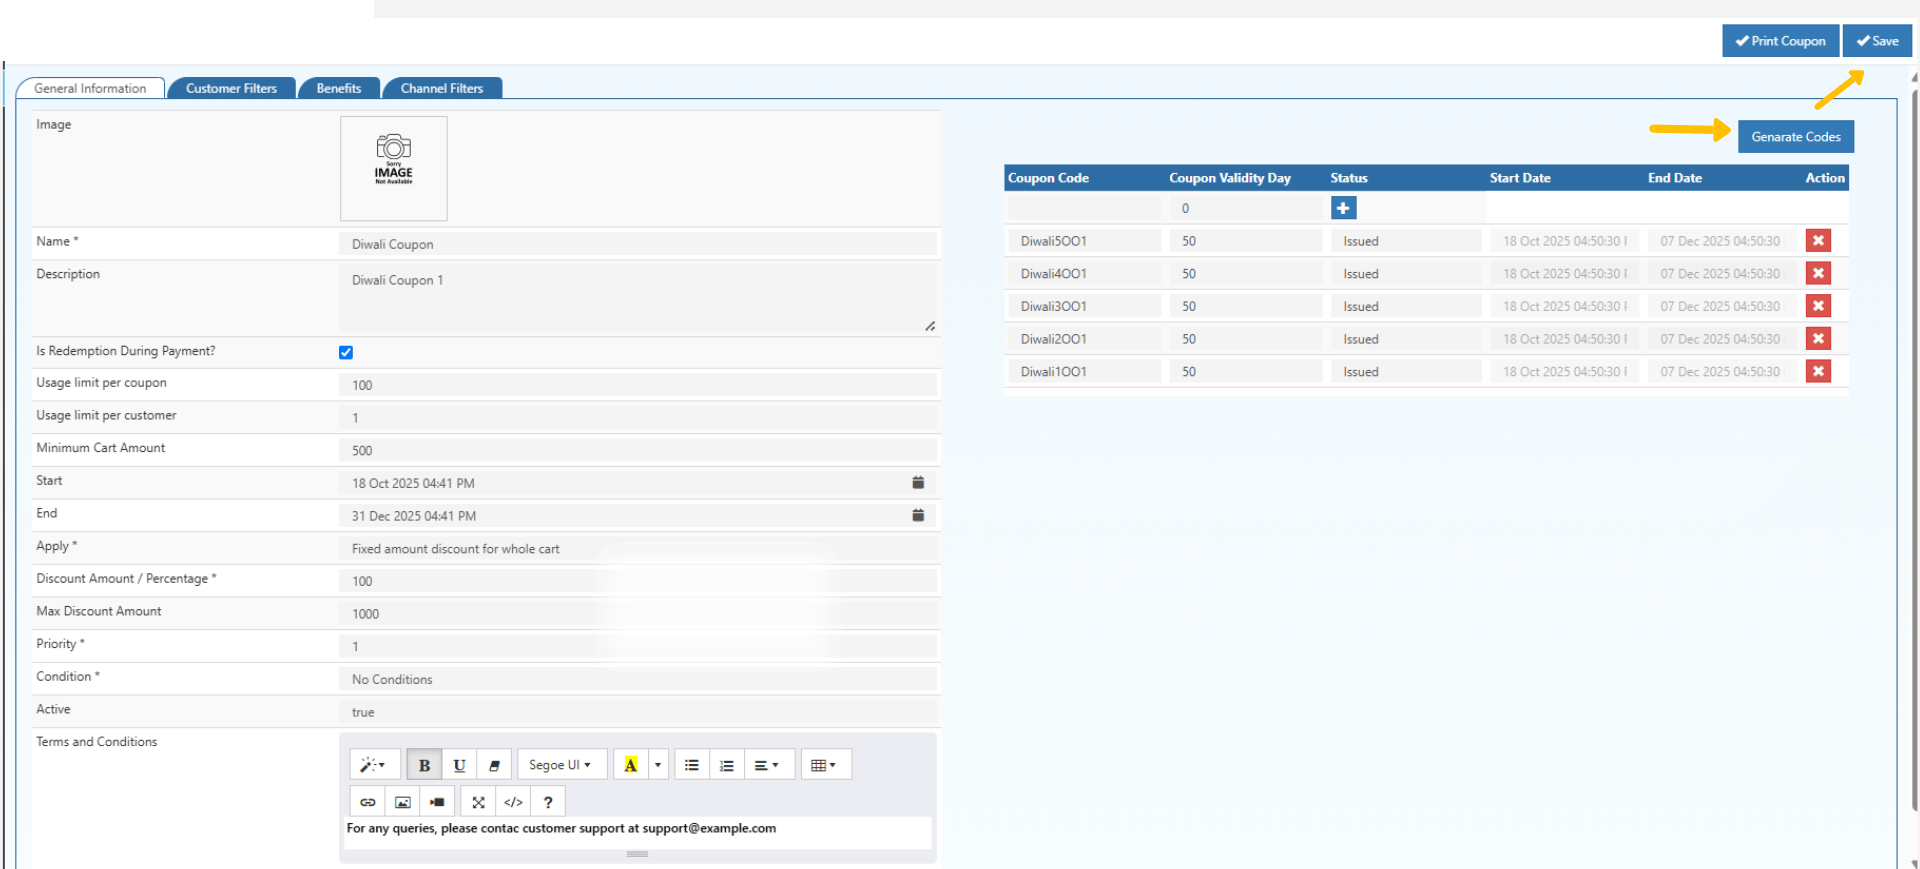This screenshot has height=869, width=1920.
Task: Open the Condition dropdown field
Action: click(x=638, y=679)
